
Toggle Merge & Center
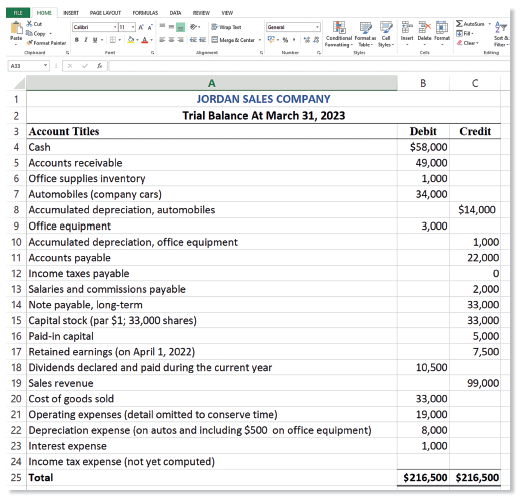[x=233, y=40]
